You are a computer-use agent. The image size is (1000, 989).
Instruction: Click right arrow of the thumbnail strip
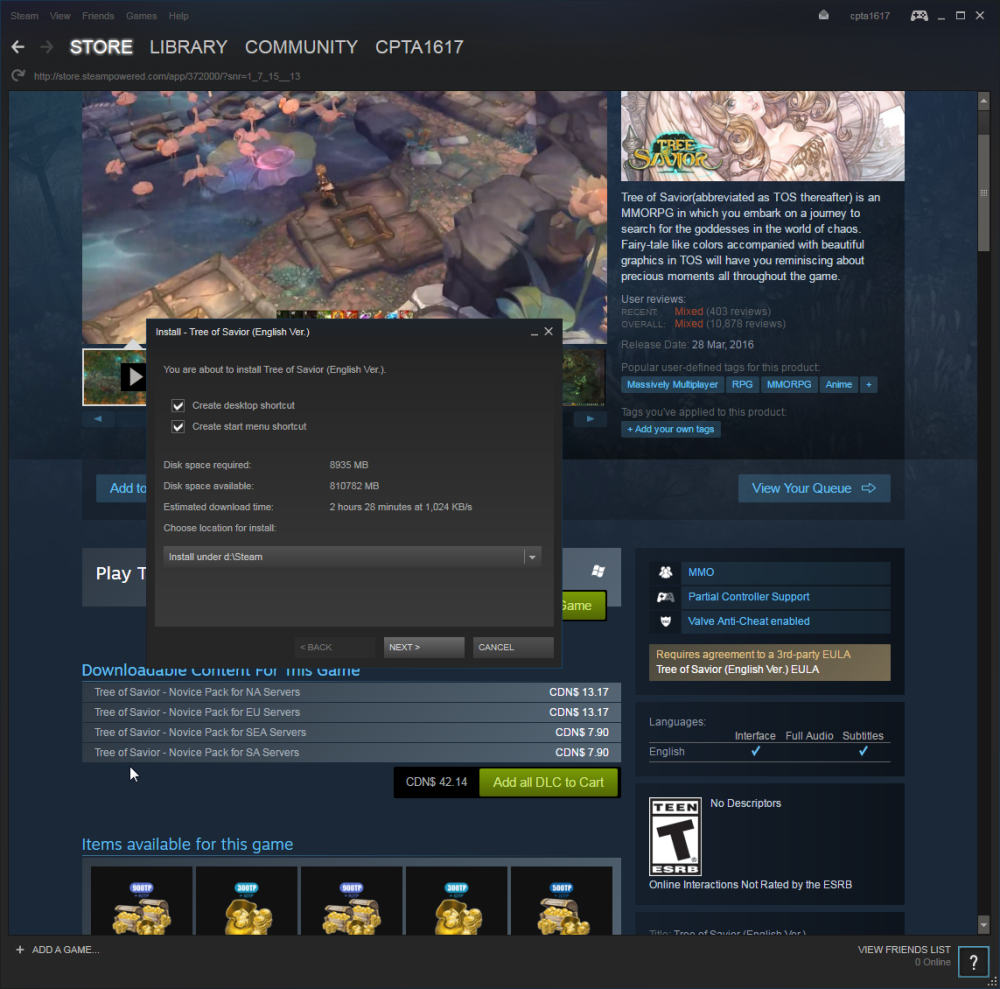click(590, 419)
